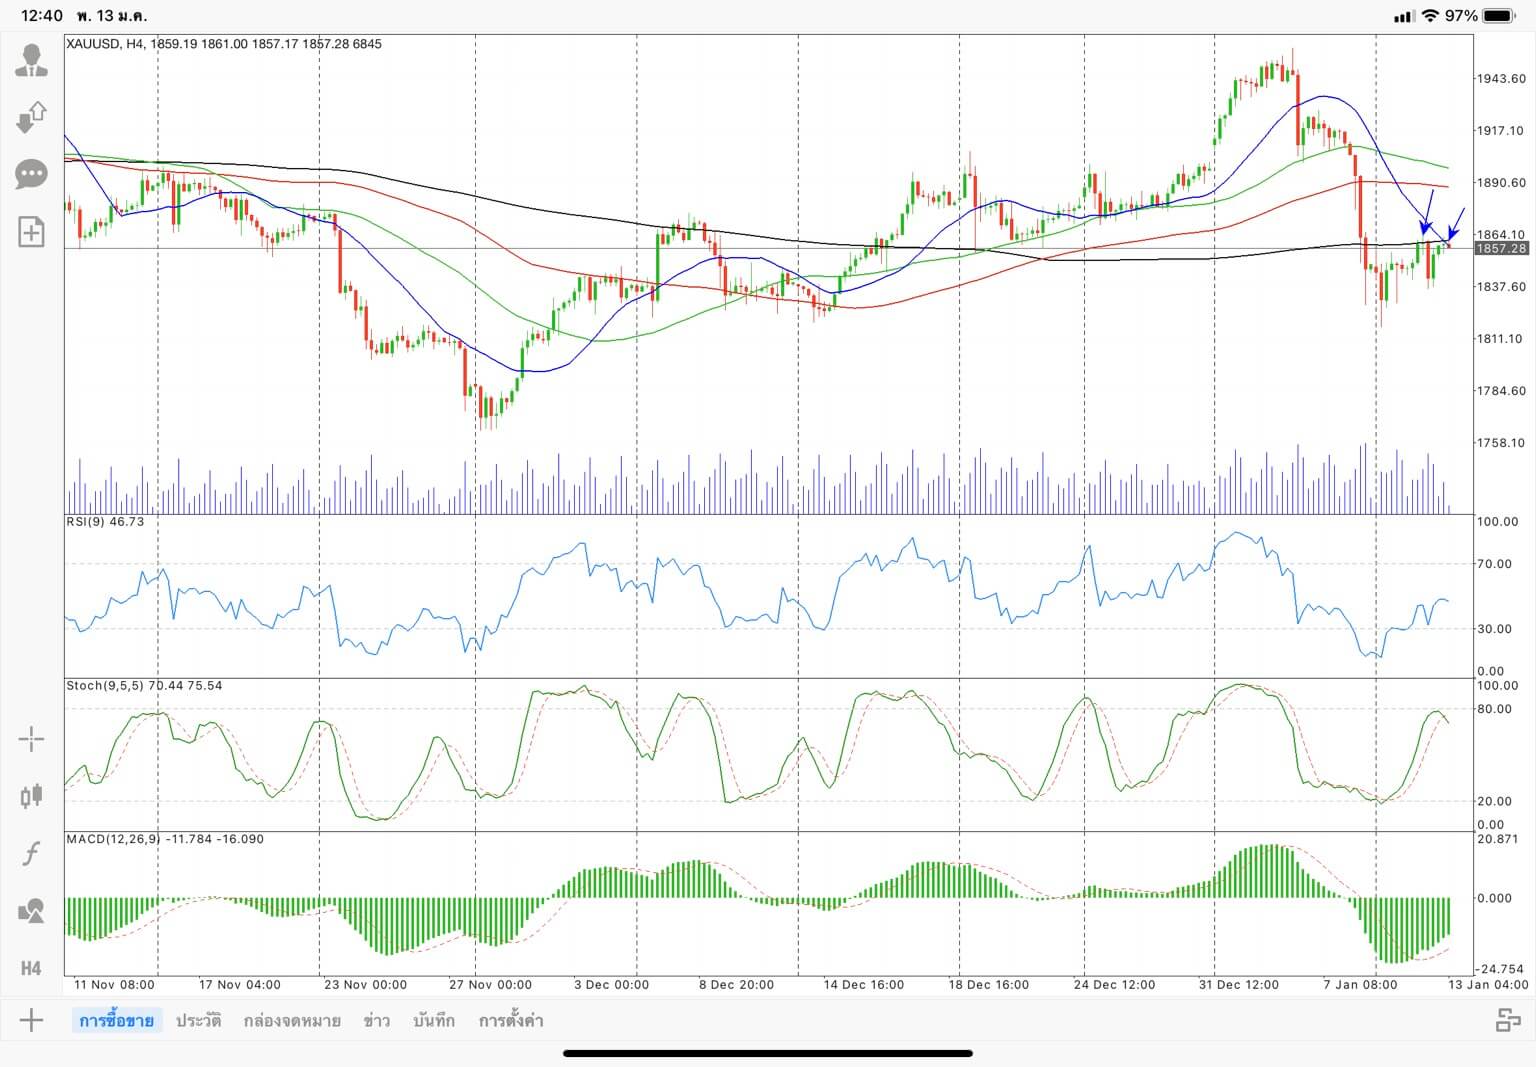Click the 11 Nov 08:00 time label

click(x=115, y=985)
